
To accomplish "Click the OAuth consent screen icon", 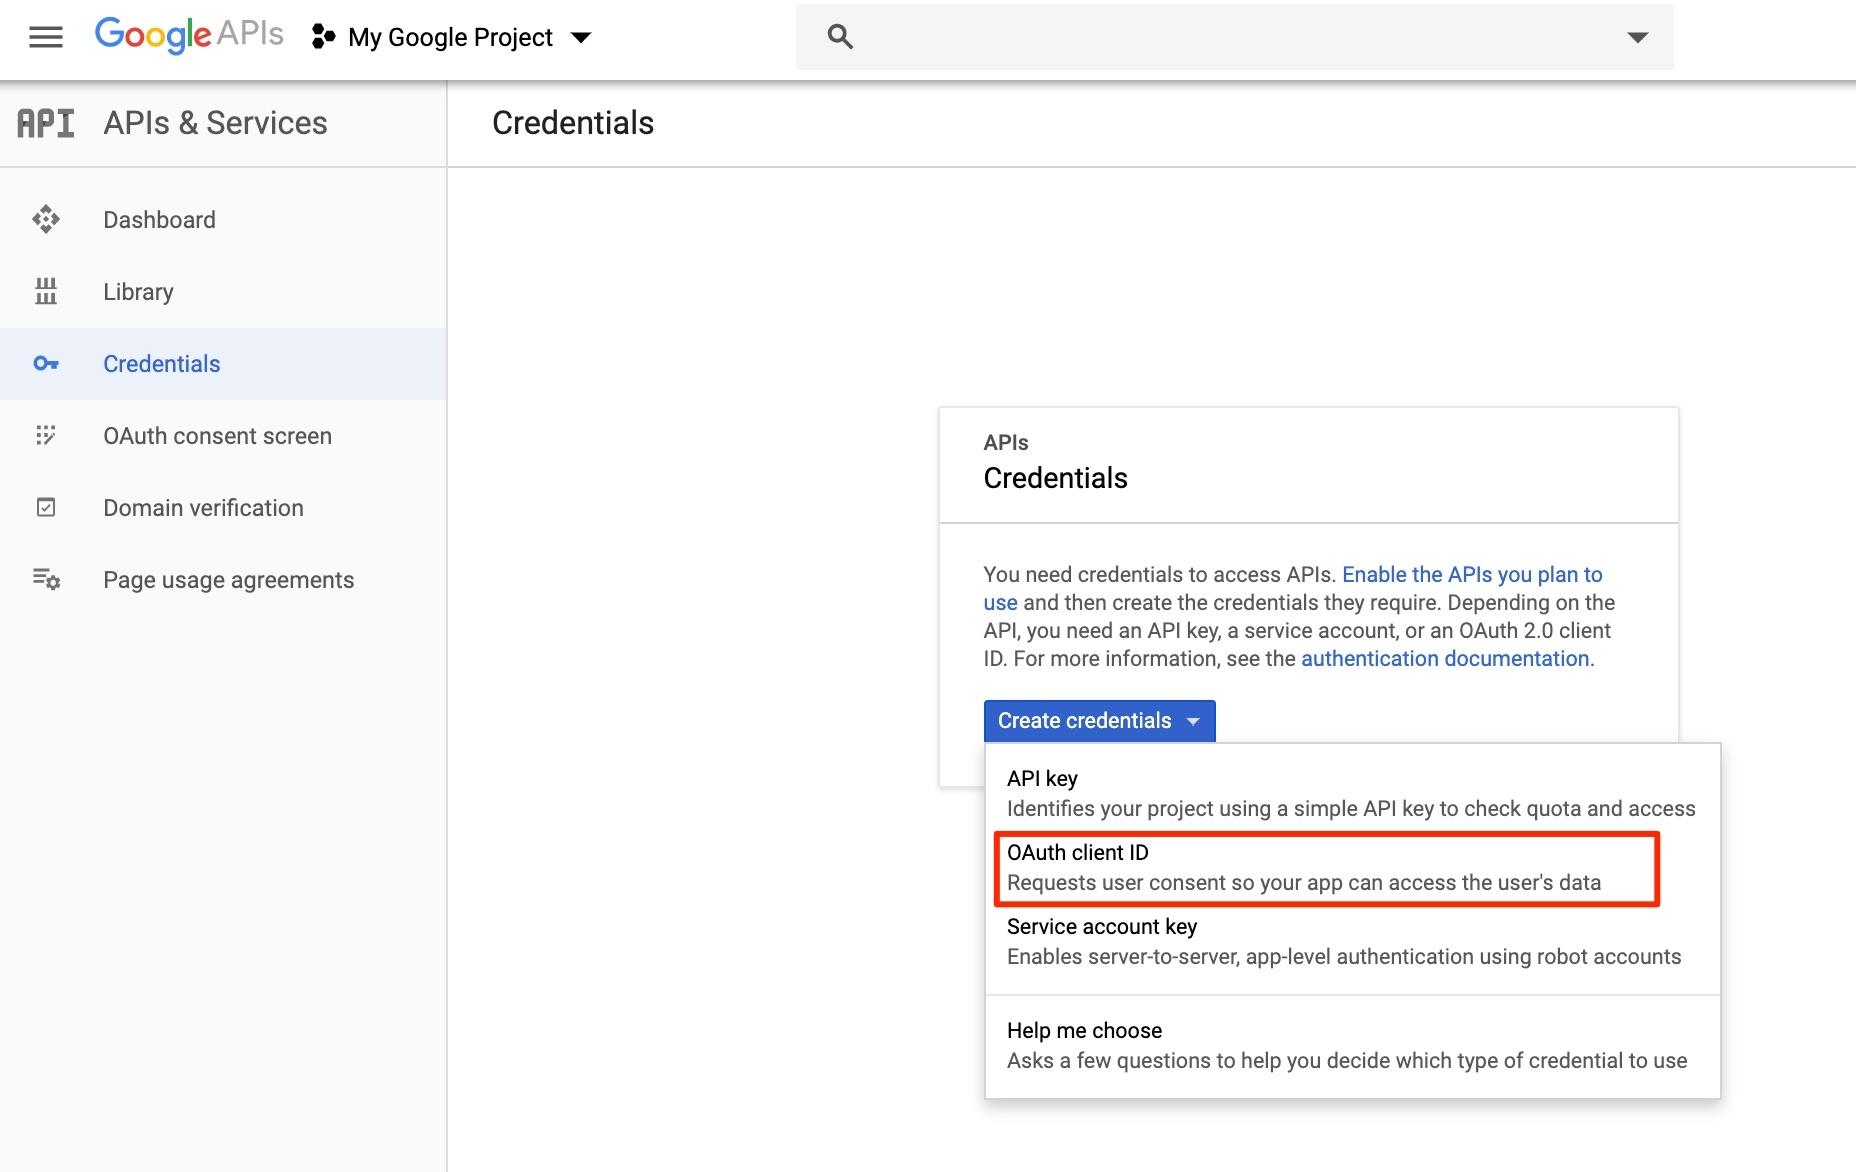I will click(x=46, y=436).
